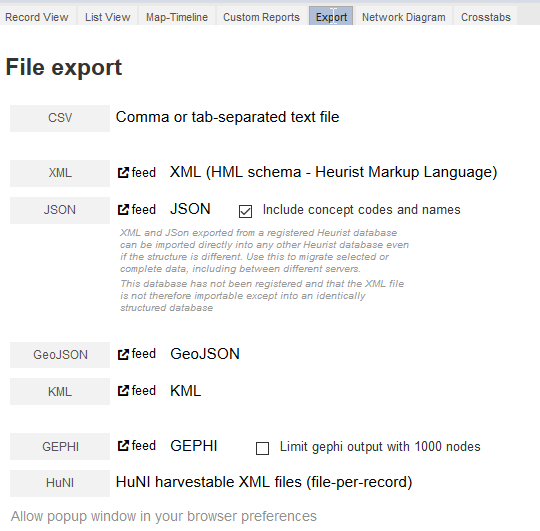Click the HuNI export button
The height and width of the screenshot is (531, 540).
60,483
